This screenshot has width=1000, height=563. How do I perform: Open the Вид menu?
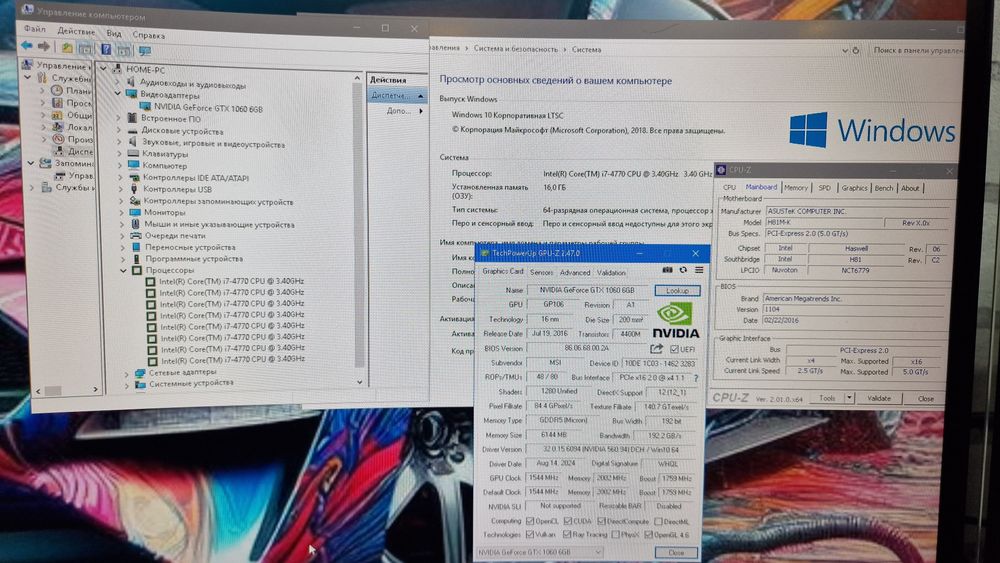click(x=114, y=33)
